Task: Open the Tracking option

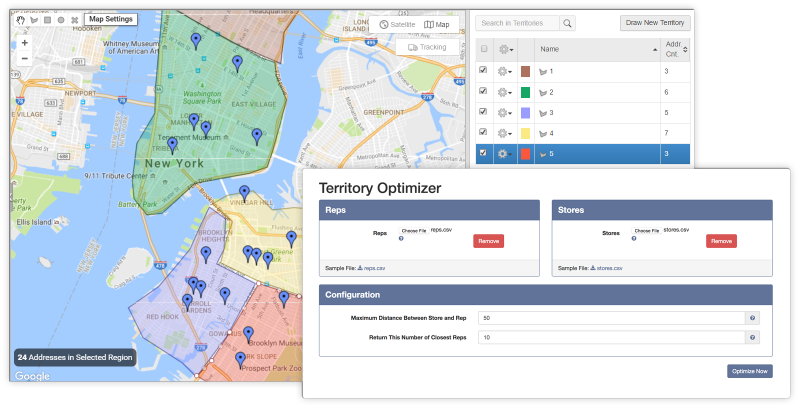Action: pyautogui.click(x=428, y=47)
